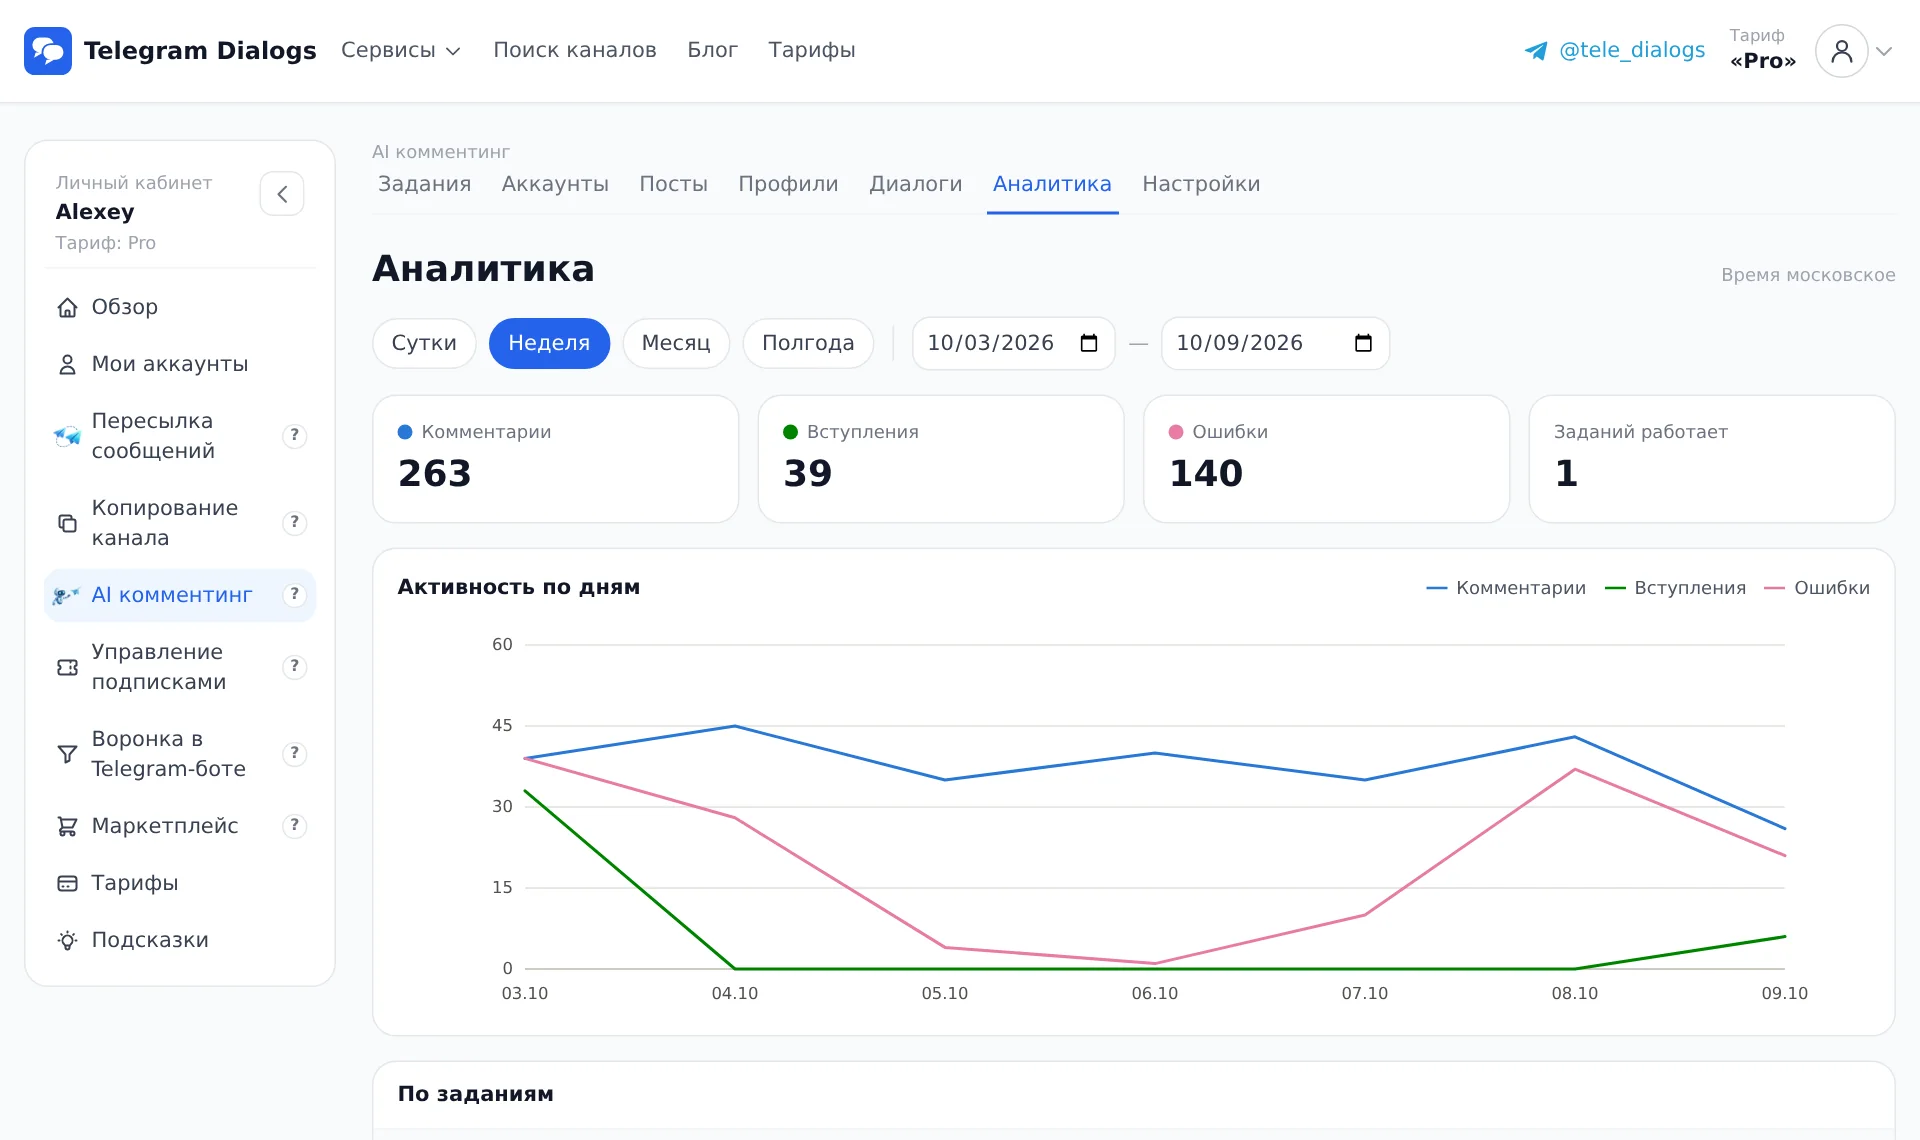Click the Воронка funnel icon
The width and height of the screenshot is (1920, 1140).
(67, 754)
